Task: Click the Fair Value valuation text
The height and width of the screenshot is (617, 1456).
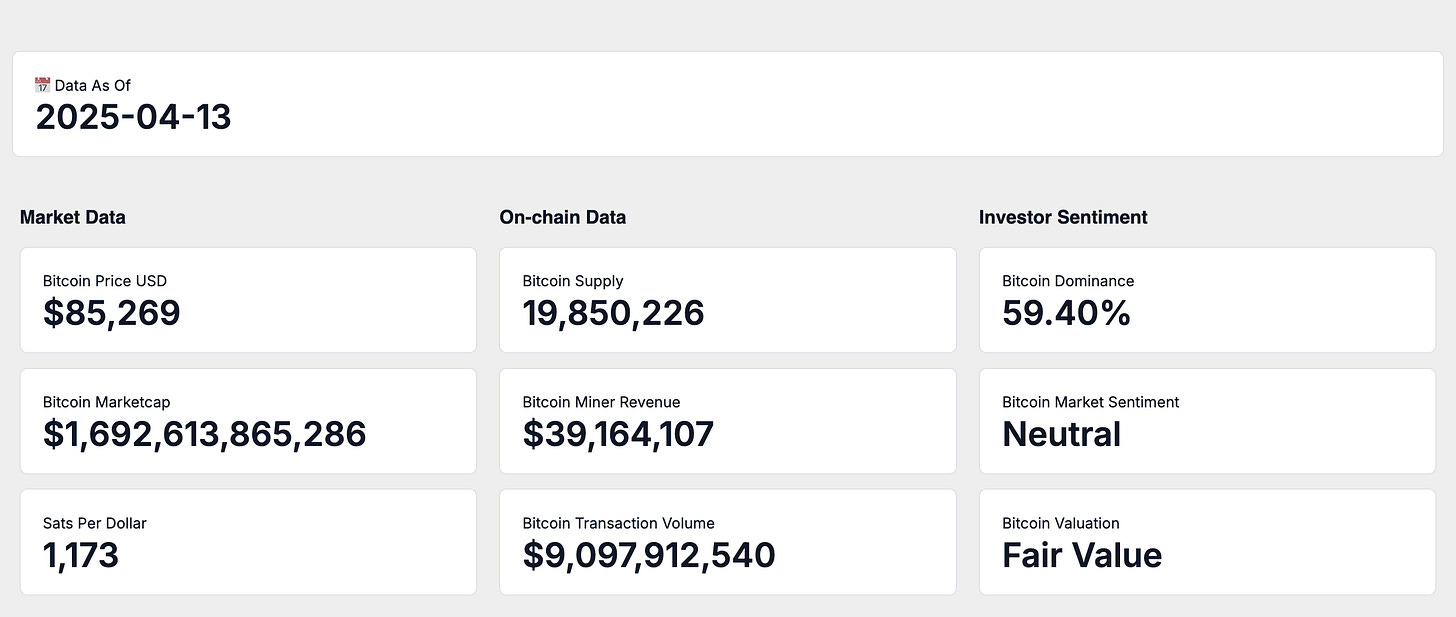Action: tap(1082, 555)
